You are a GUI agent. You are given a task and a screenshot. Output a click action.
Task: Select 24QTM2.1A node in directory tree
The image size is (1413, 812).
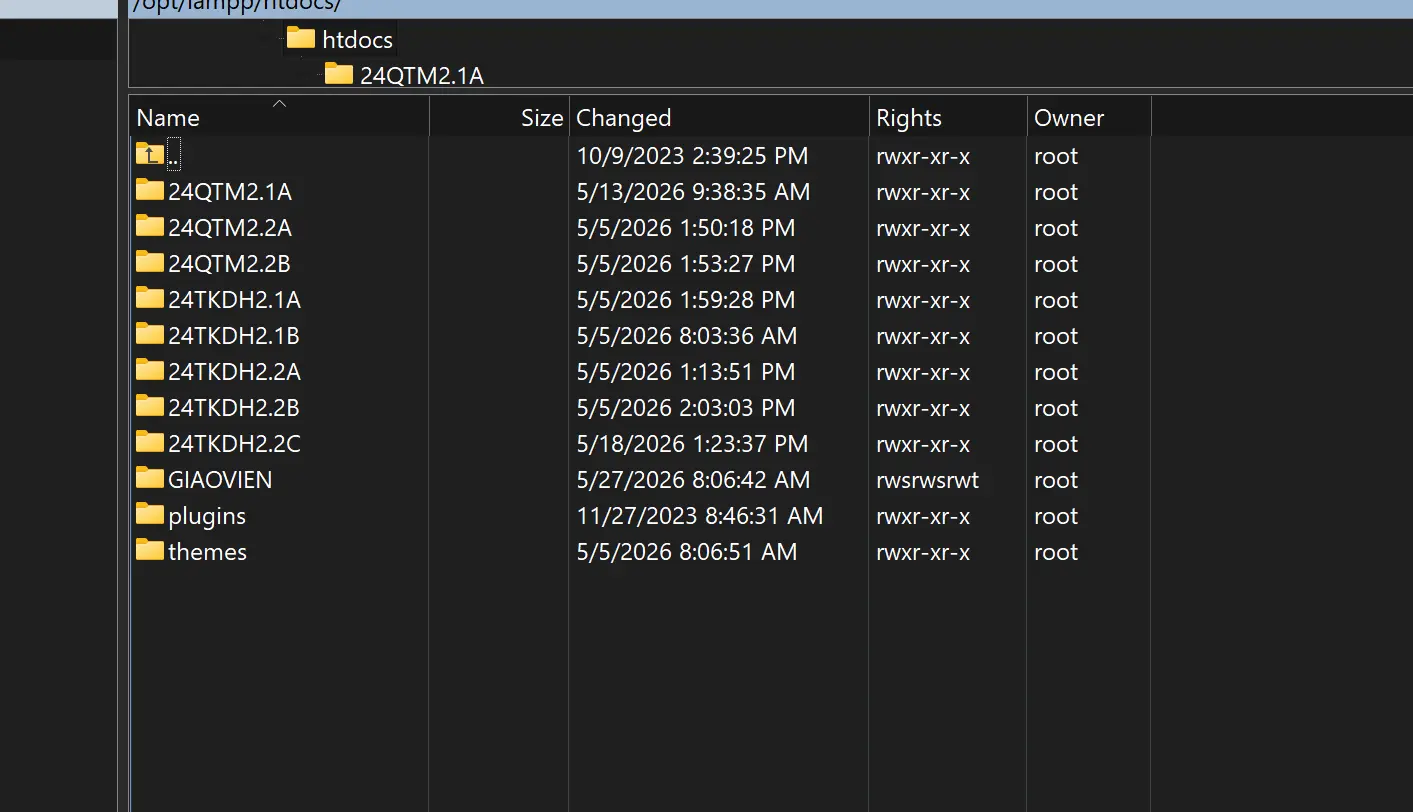[422, 76]
